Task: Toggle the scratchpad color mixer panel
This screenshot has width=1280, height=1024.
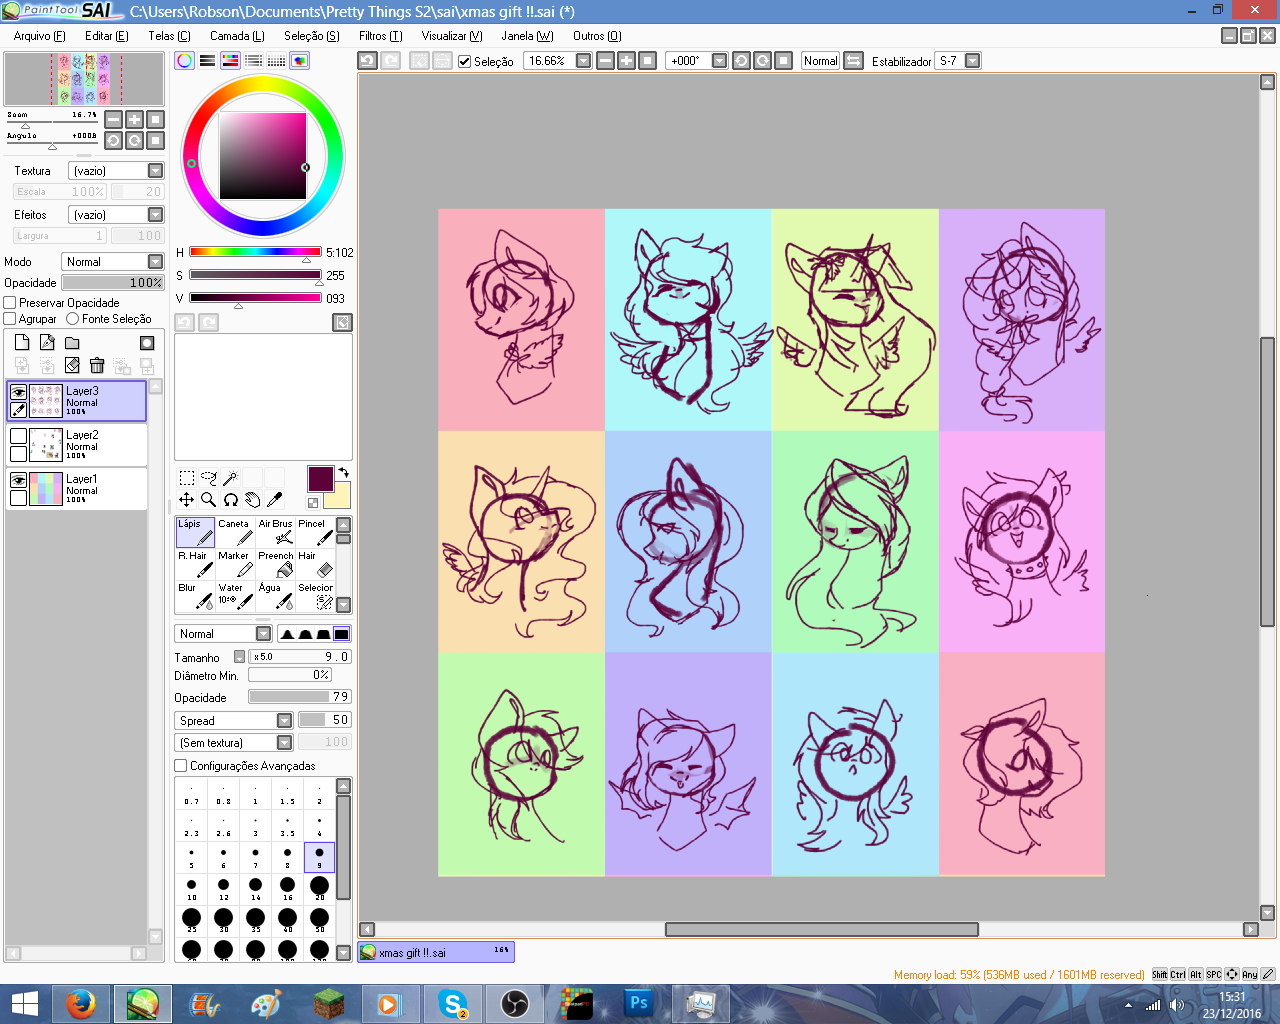Action: click(x=299, y=61)
